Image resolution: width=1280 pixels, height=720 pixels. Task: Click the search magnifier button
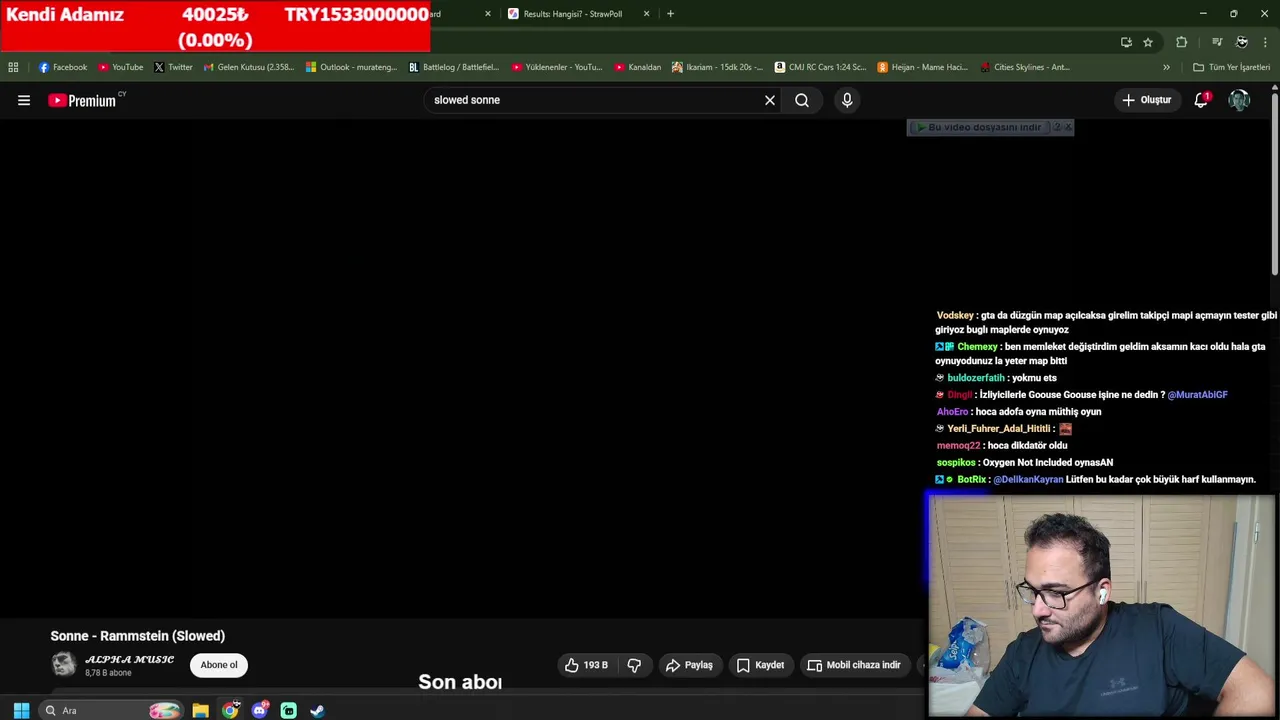tap(802, 100)
